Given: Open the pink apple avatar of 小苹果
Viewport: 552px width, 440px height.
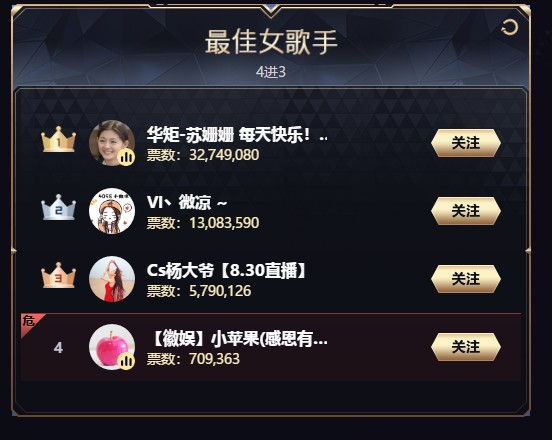Looking at the screenshot, I should click(x=112, y=347).
